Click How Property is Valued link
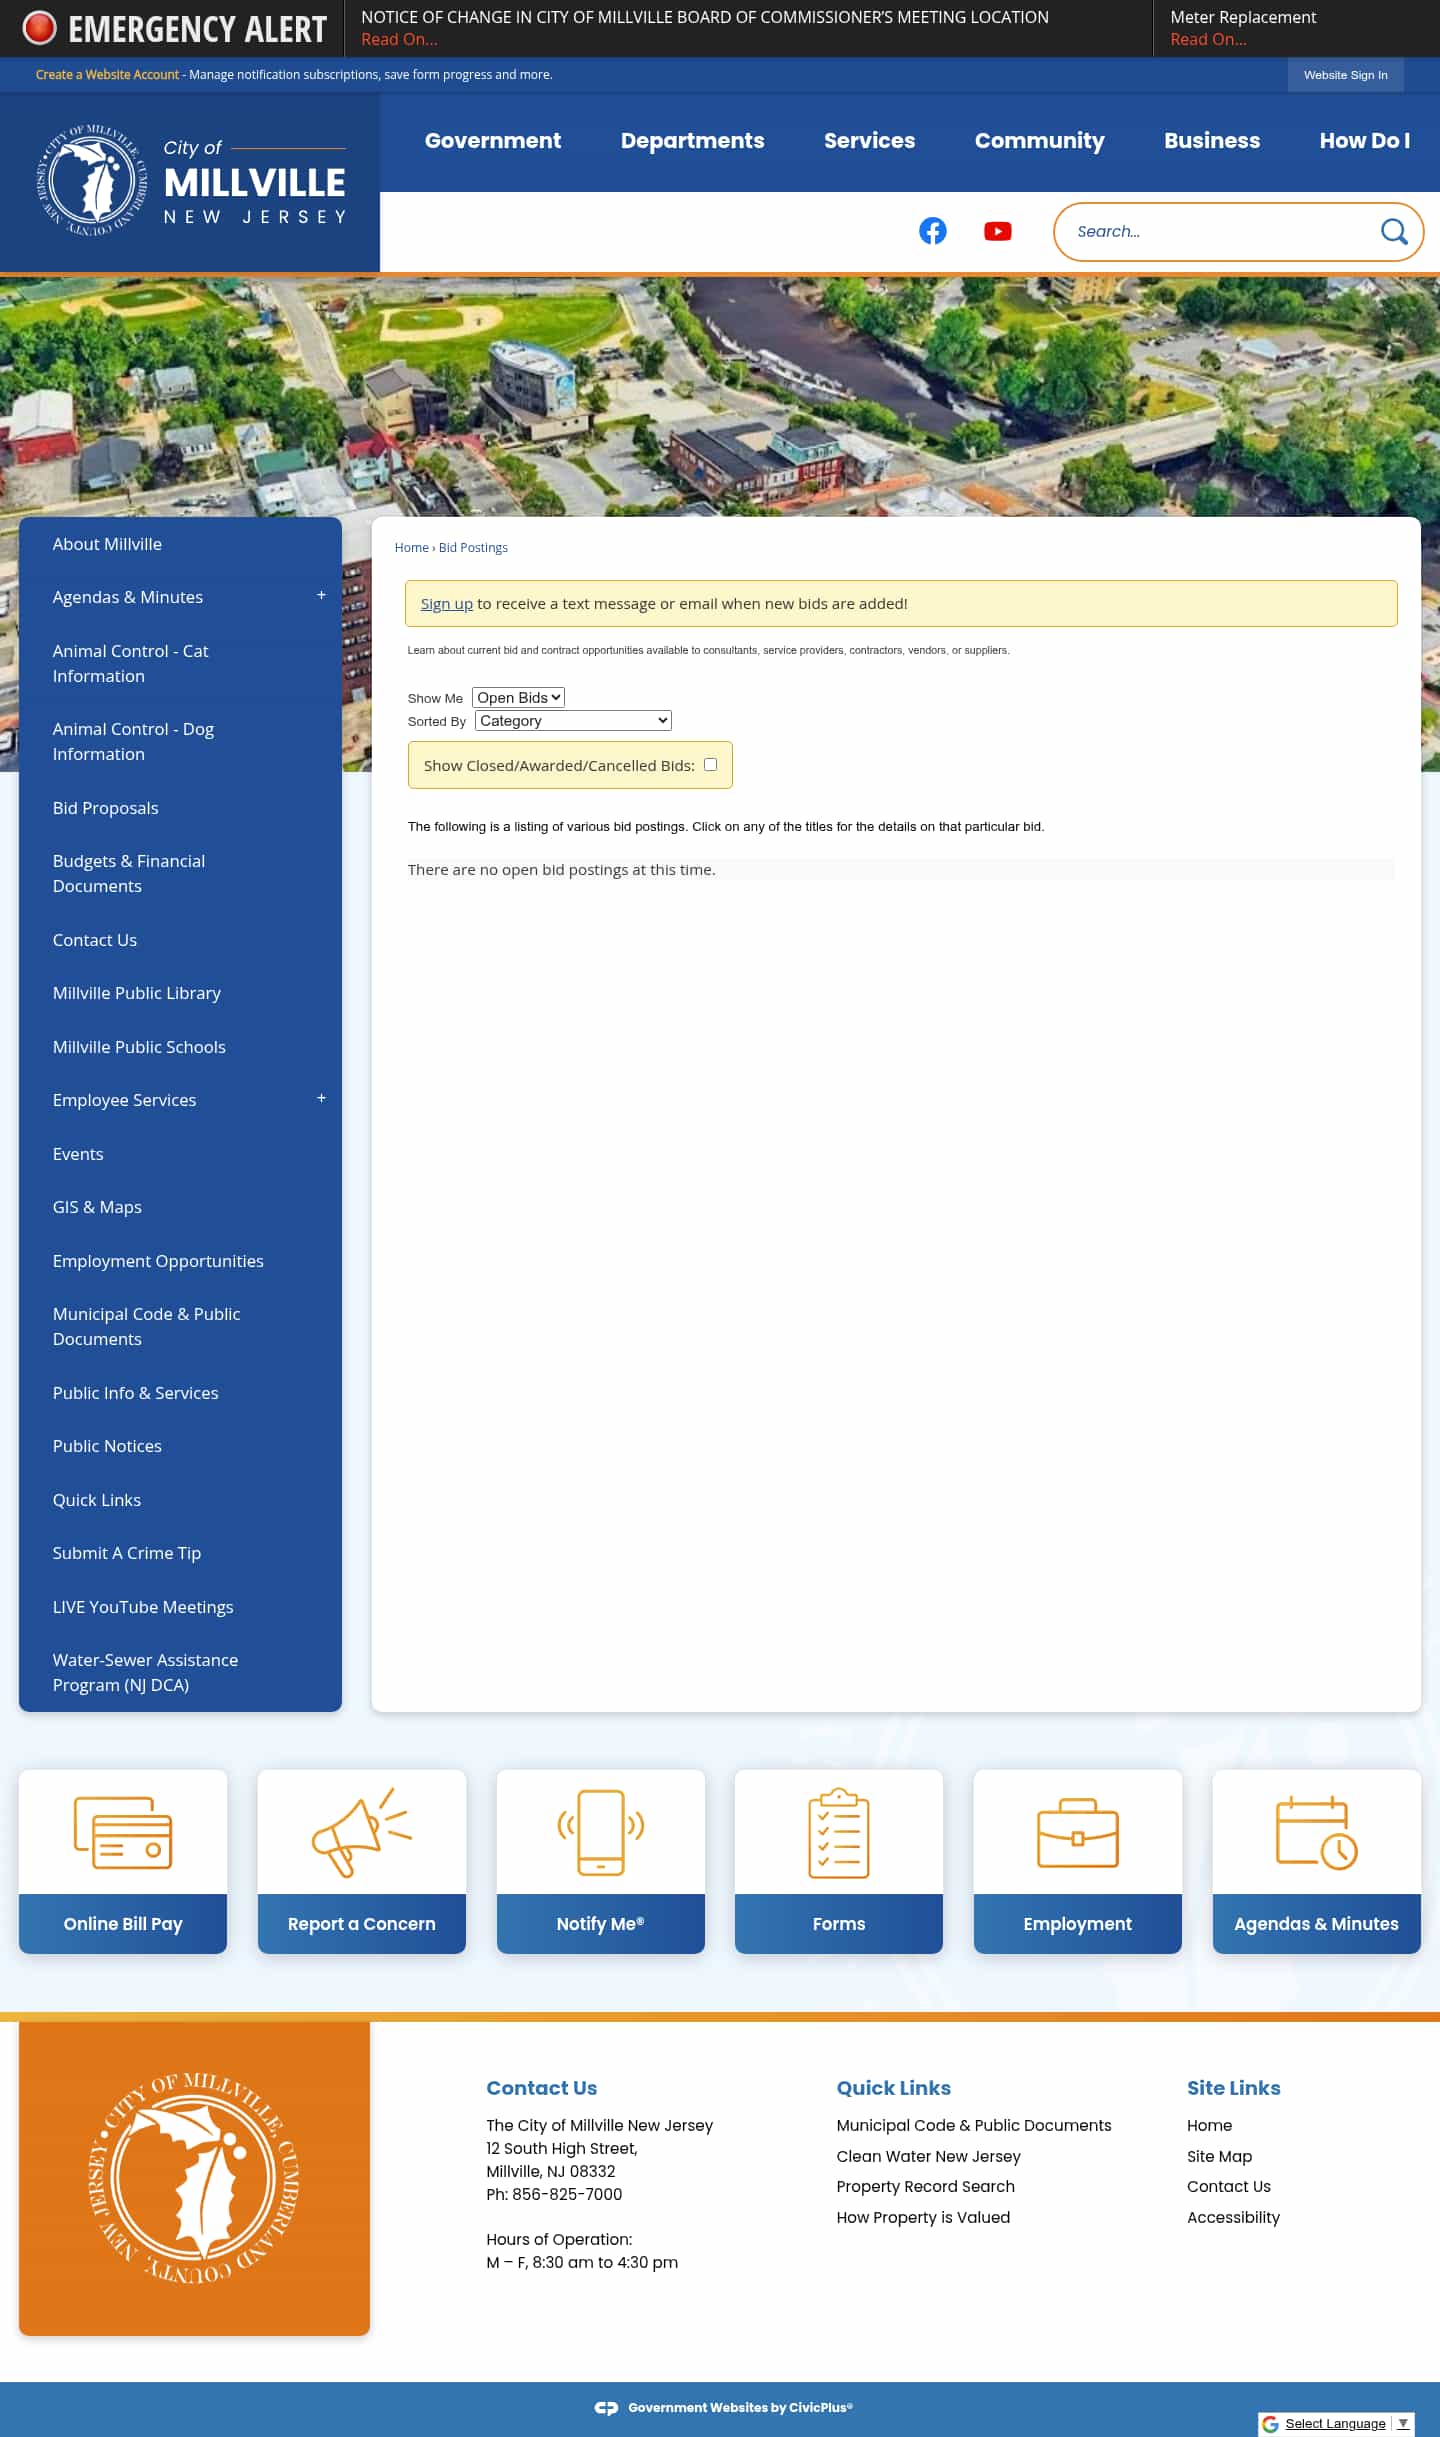The height and width of the screenshot is (2437, 1440). [x=923, y=2217]
